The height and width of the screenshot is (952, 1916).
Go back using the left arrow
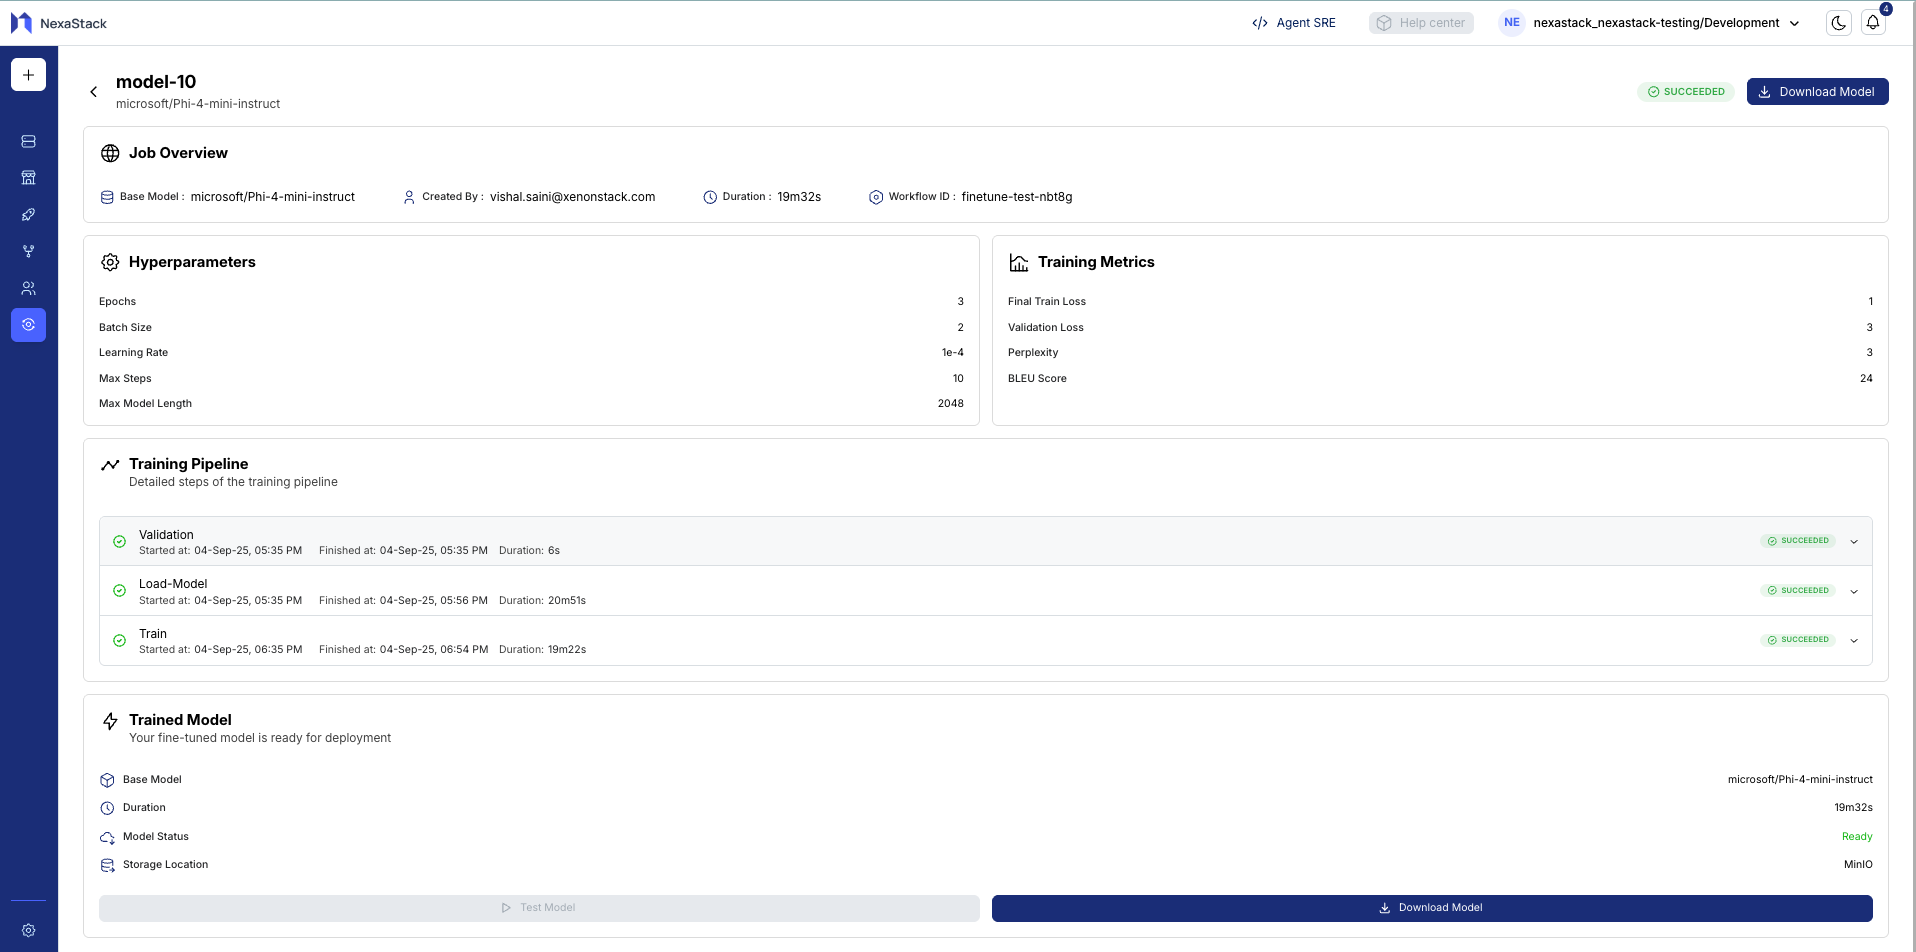pyautogui.click(x=94, y=92)
